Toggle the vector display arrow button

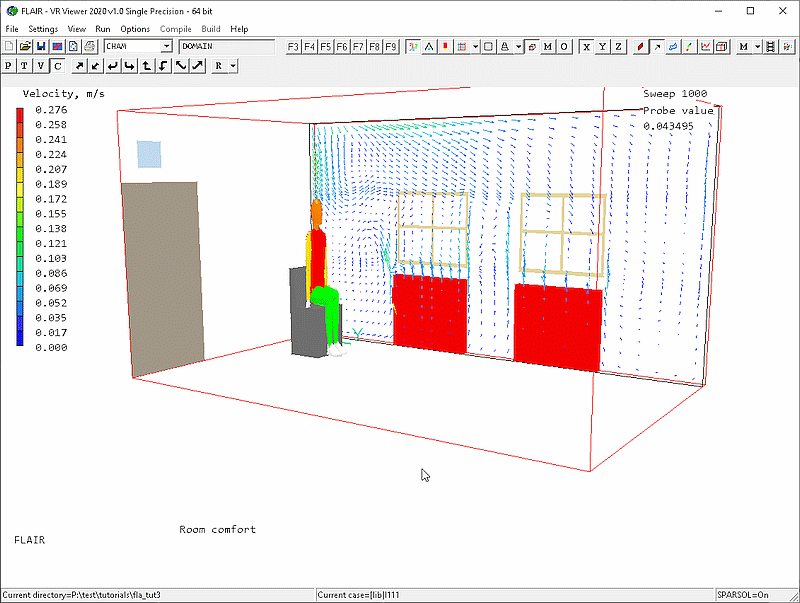[x=657, y=46]
